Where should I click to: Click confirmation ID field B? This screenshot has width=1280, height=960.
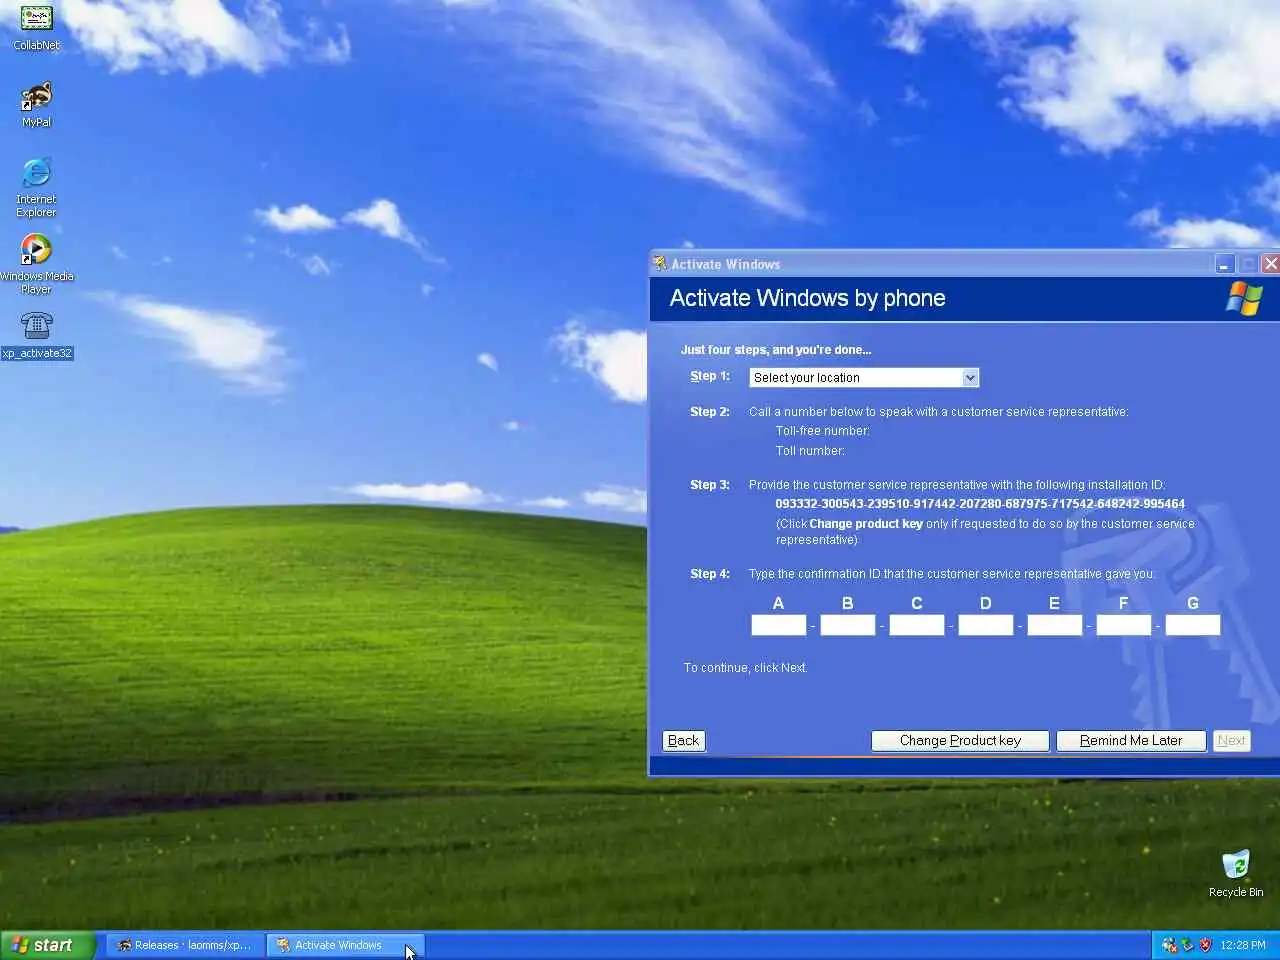click(847, 625)
